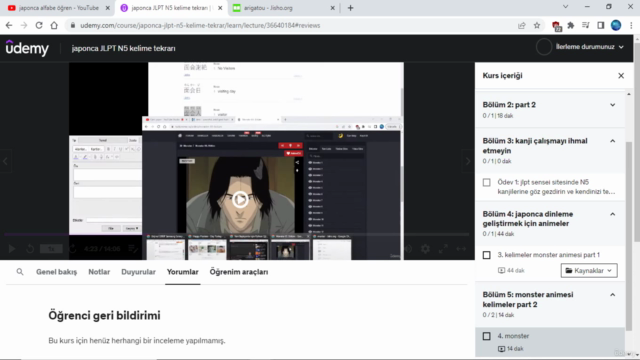Screen dimensions: 640x360
Task: Go to the previous lecture arrow
Action: click(x=5, y=161)
